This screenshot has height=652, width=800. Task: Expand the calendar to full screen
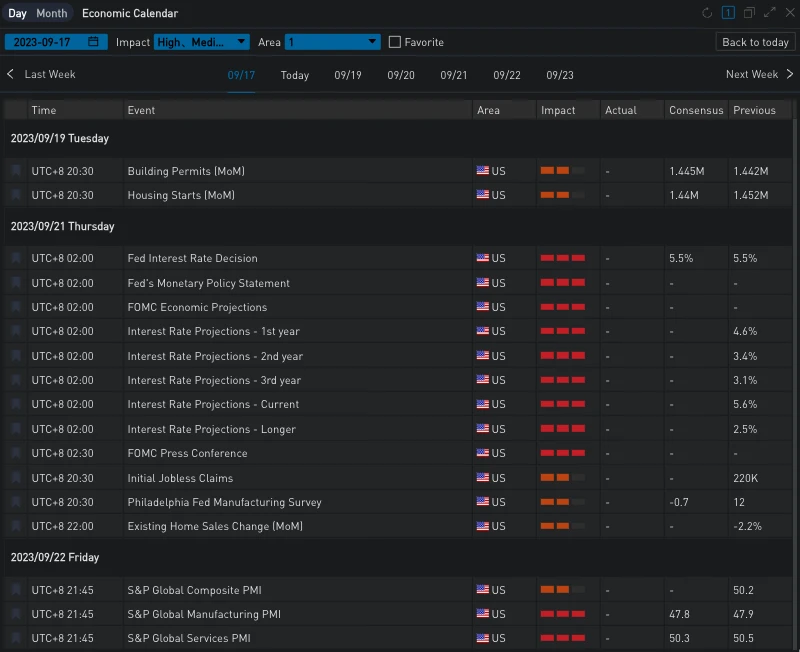pyautogui.click(x=769, y=13)
